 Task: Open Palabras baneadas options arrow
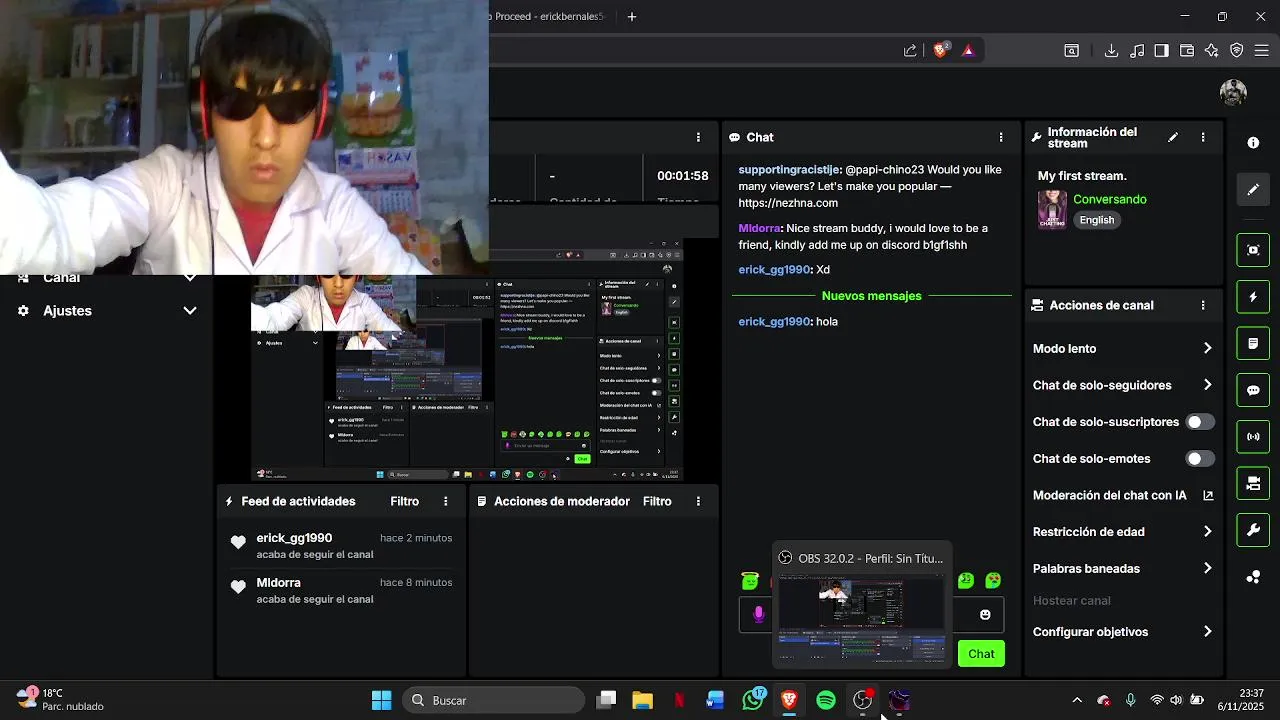coord(1207,568)
